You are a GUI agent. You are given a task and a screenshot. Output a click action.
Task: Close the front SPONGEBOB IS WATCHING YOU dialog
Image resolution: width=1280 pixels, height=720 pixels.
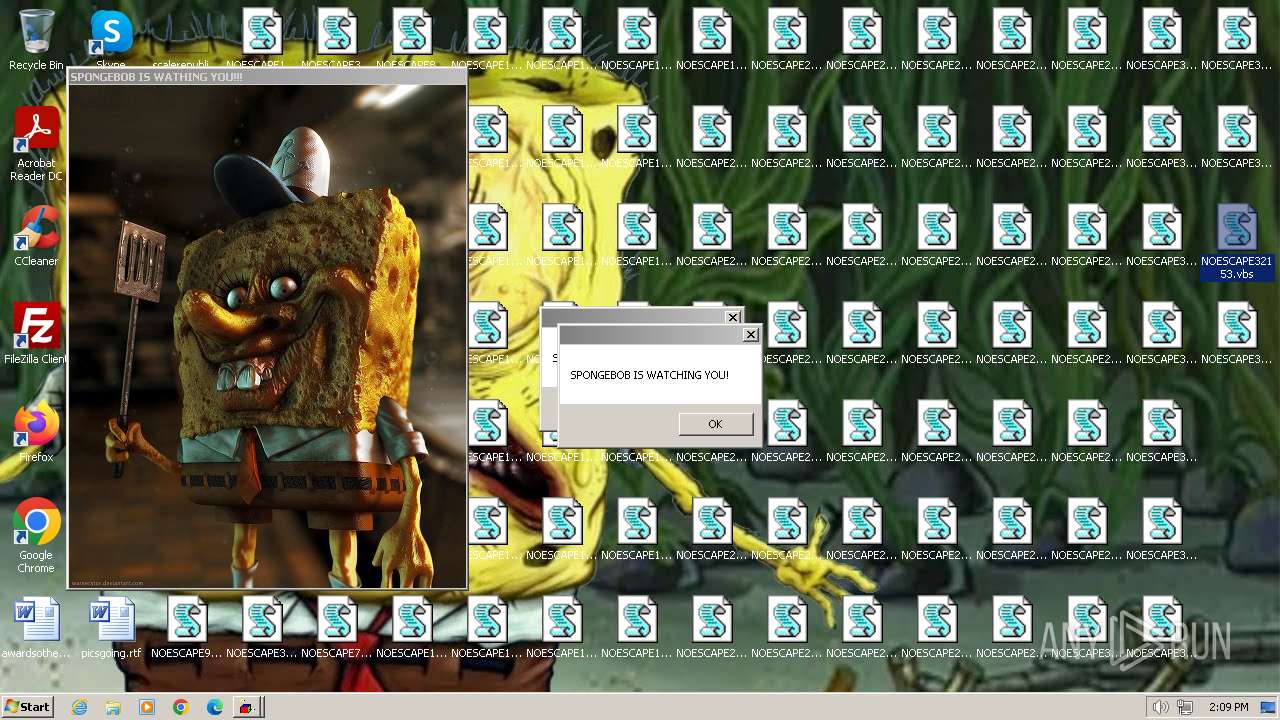click(x=751, y=335)
